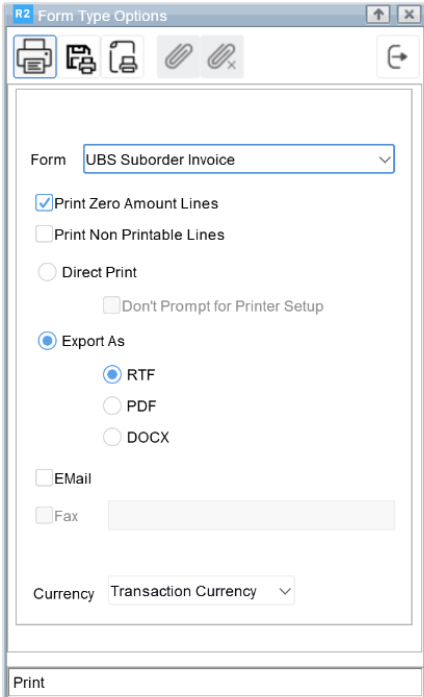The height and width of the screenshot is (697, 424).
Task: Click the exit arrow icon
Action: coord(398,57)
